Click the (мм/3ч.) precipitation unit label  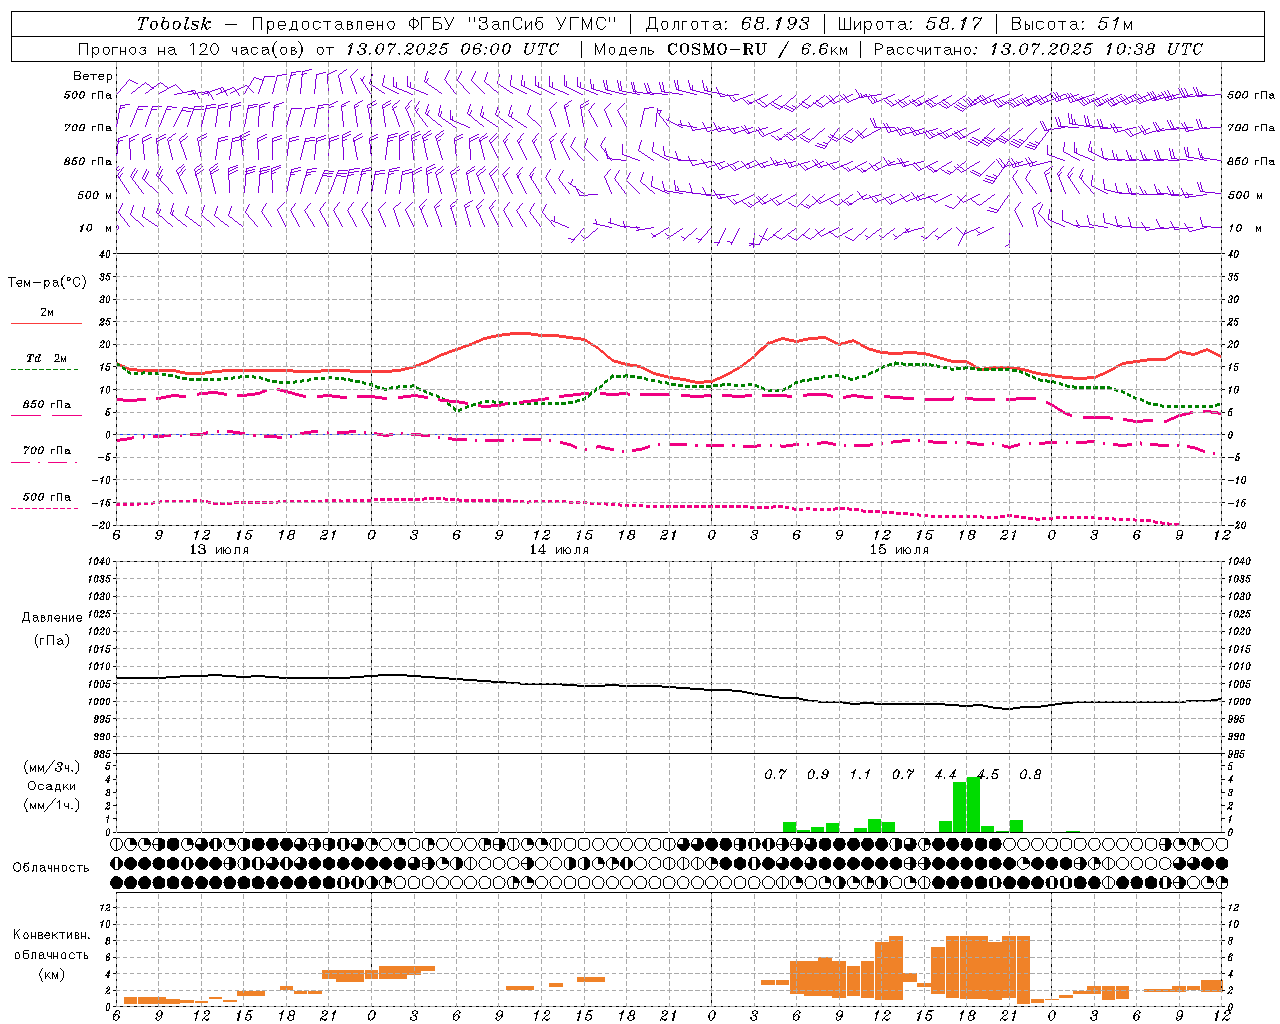51,767
